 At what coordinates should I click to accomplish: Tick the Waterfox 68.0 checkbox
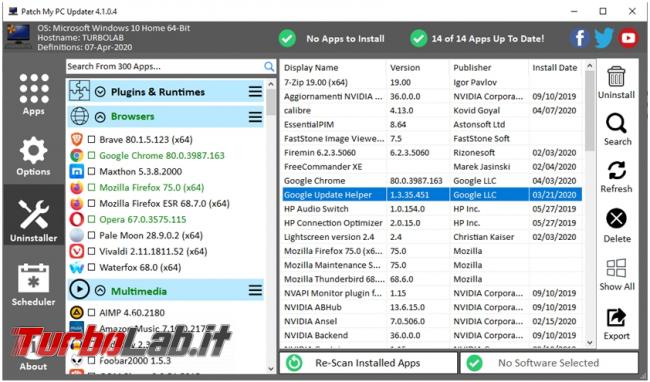(x=92, y=267)
